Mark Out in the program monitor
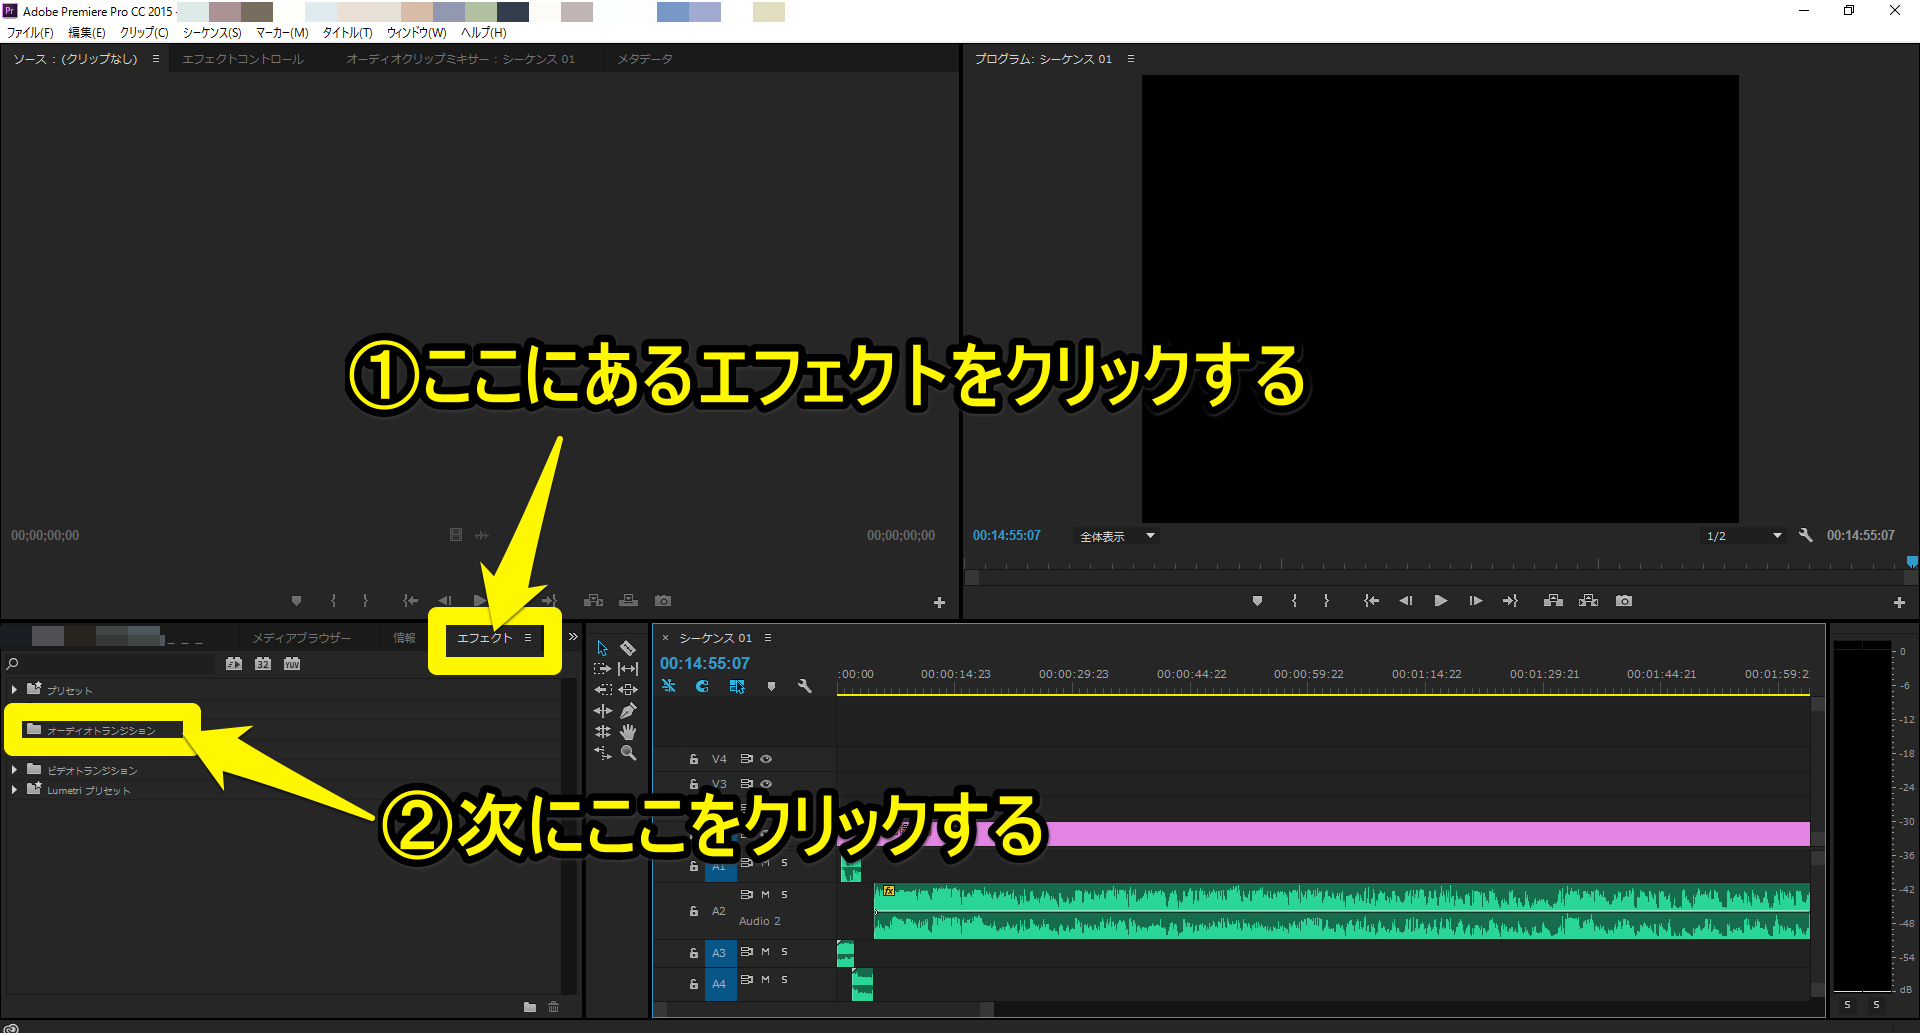The height and width of the screenshot is (1033, 1920). coord(1326,601)
